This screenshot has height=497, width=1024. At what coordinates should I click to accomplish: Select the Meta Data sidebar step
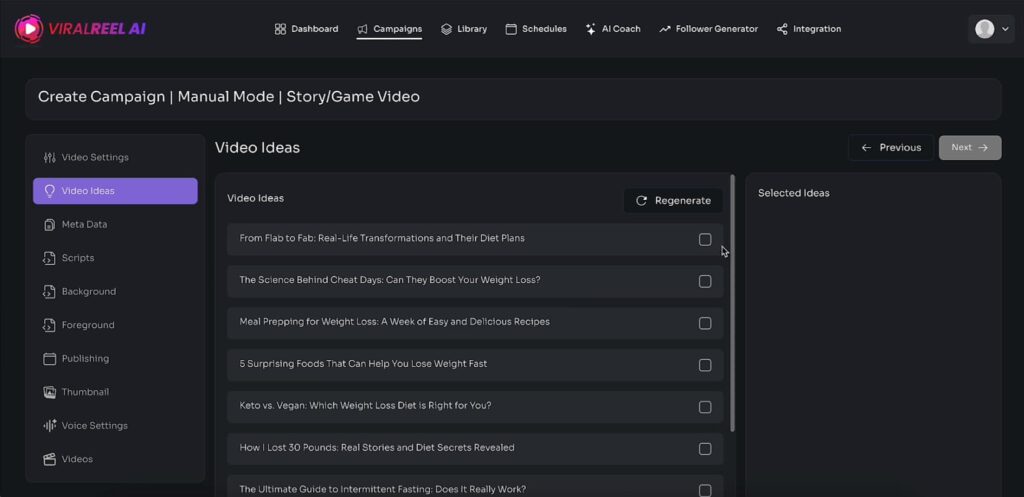click(115, 225)
